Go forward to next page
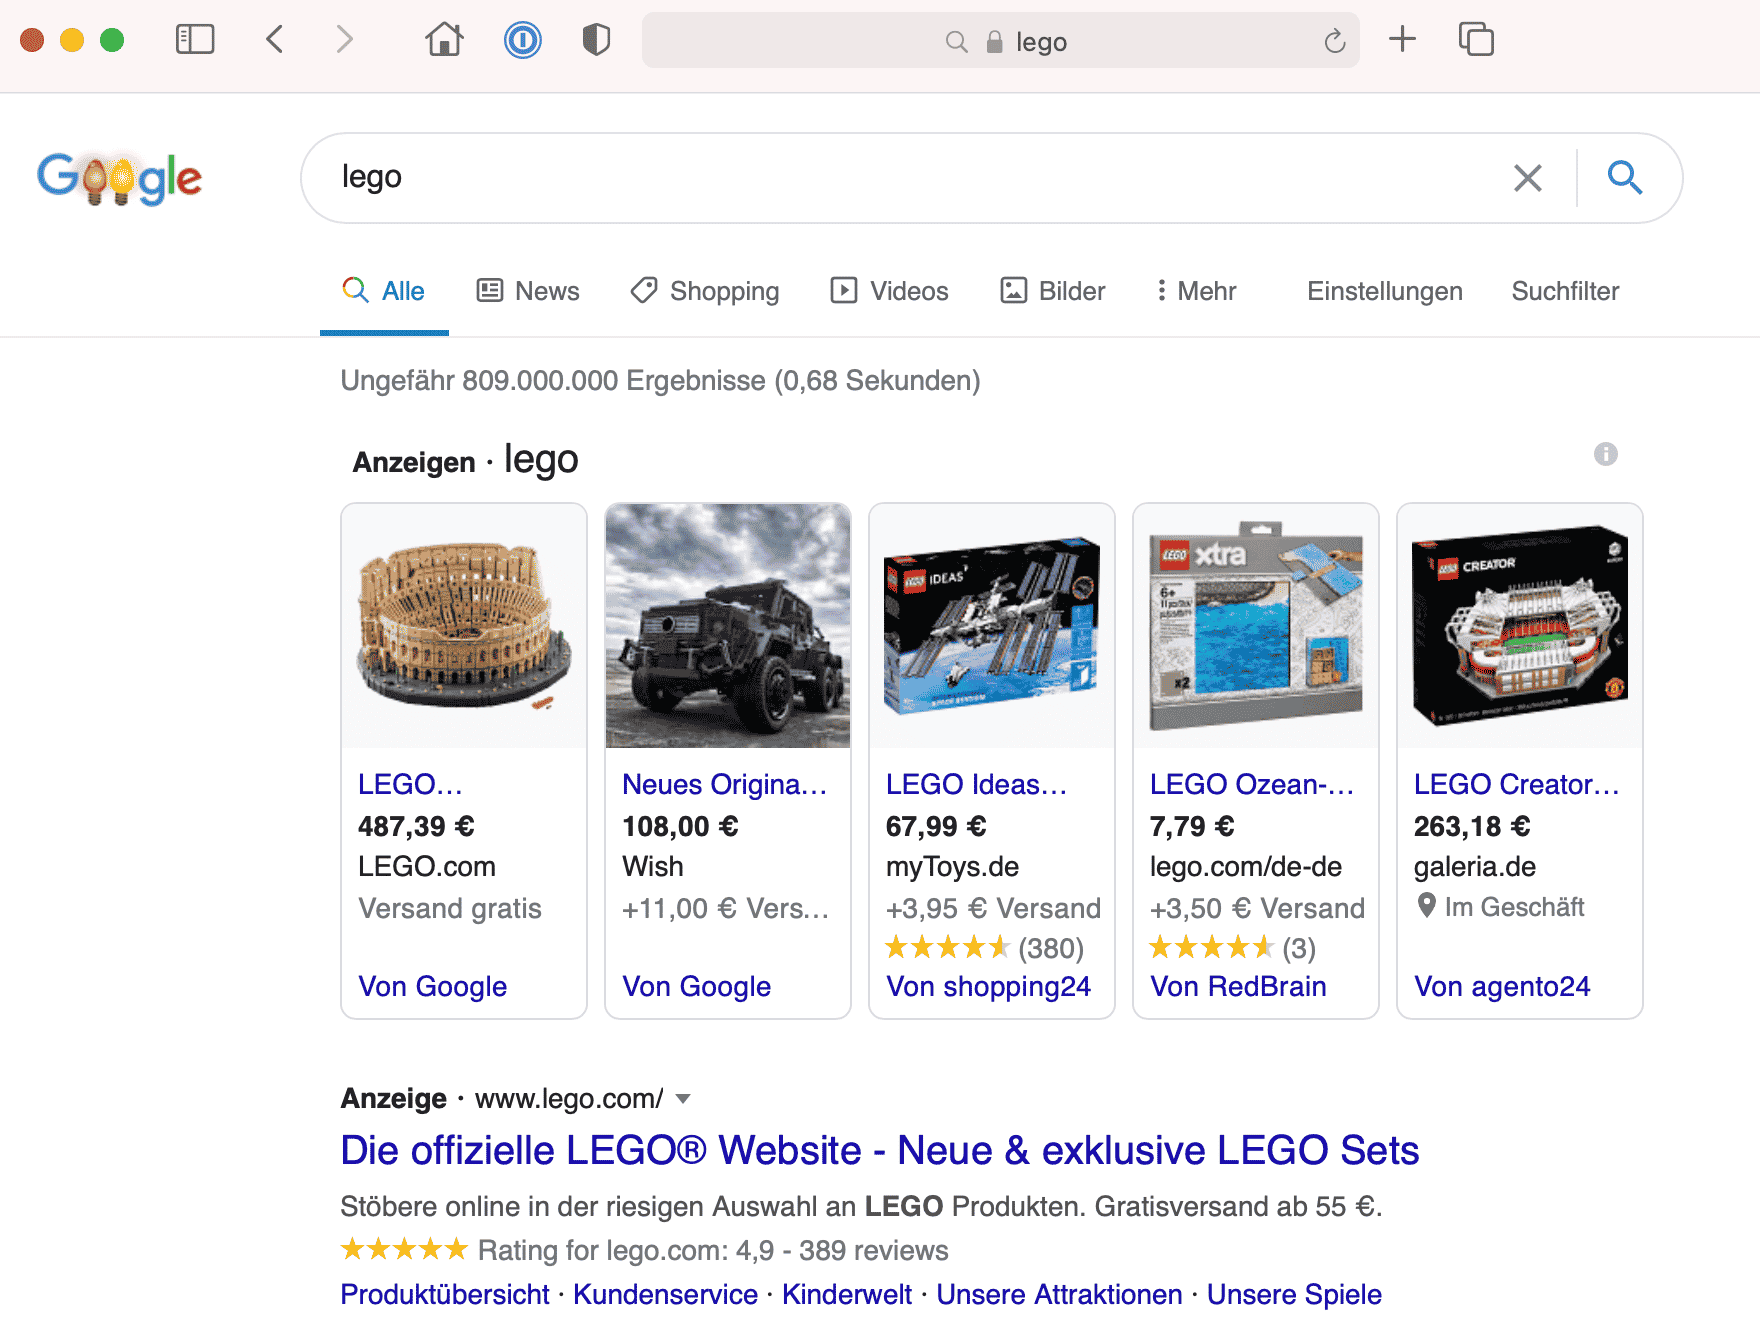1760x1320 pixels. click(x=345, y=40)
